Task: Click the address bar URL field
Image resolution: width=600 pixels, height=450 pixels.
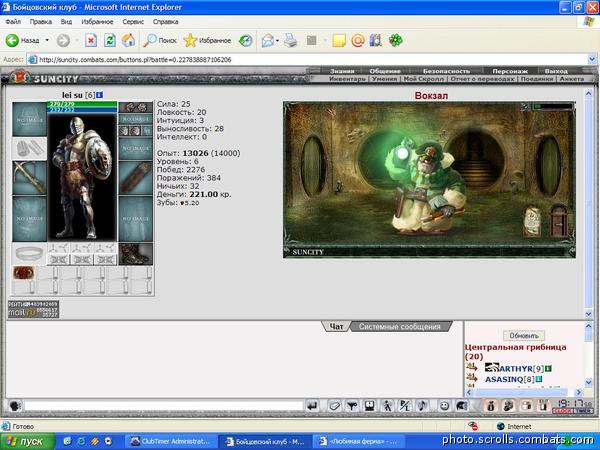Action: [306, 60]
